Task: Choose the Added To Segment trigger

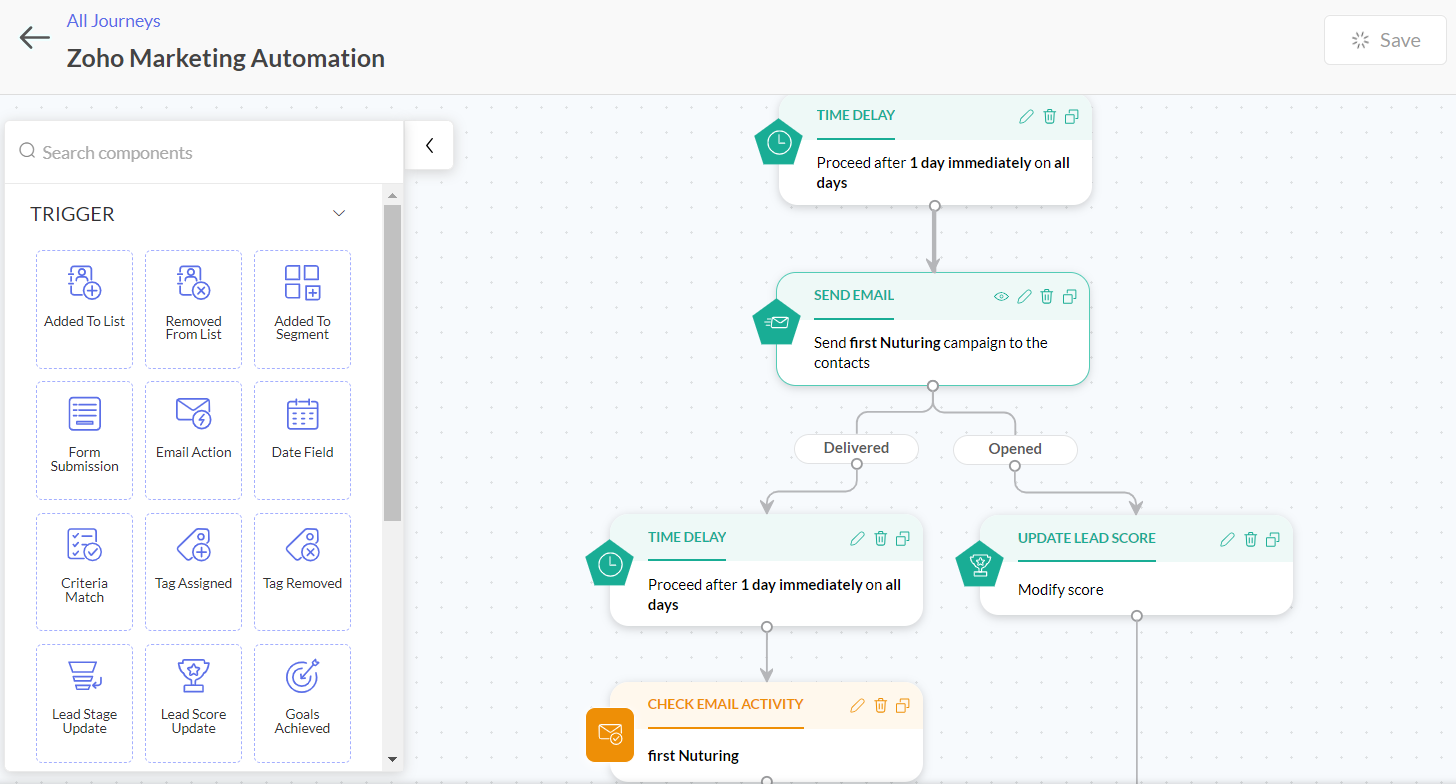Action: 302,309
